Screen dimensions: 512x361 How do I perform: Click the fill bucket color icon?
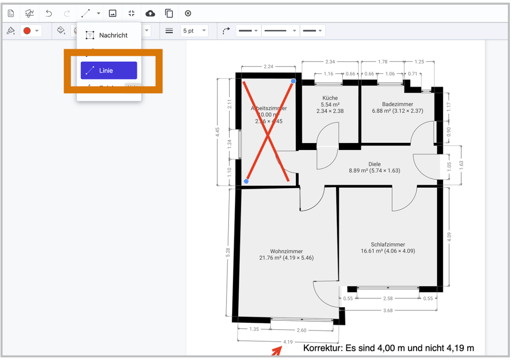click(x=61, y=31)
